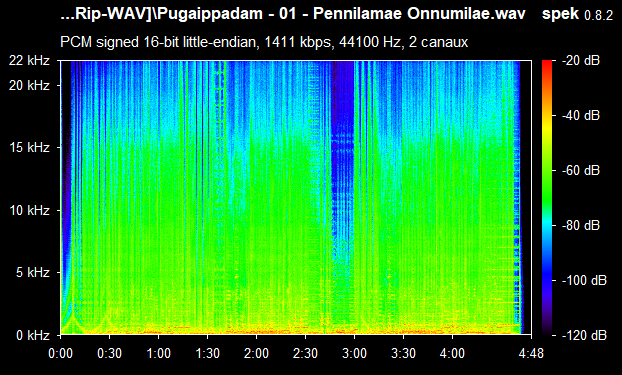The image size is (622, 375).
Task: Click the 2:00 time axis label
Action: 256,353
